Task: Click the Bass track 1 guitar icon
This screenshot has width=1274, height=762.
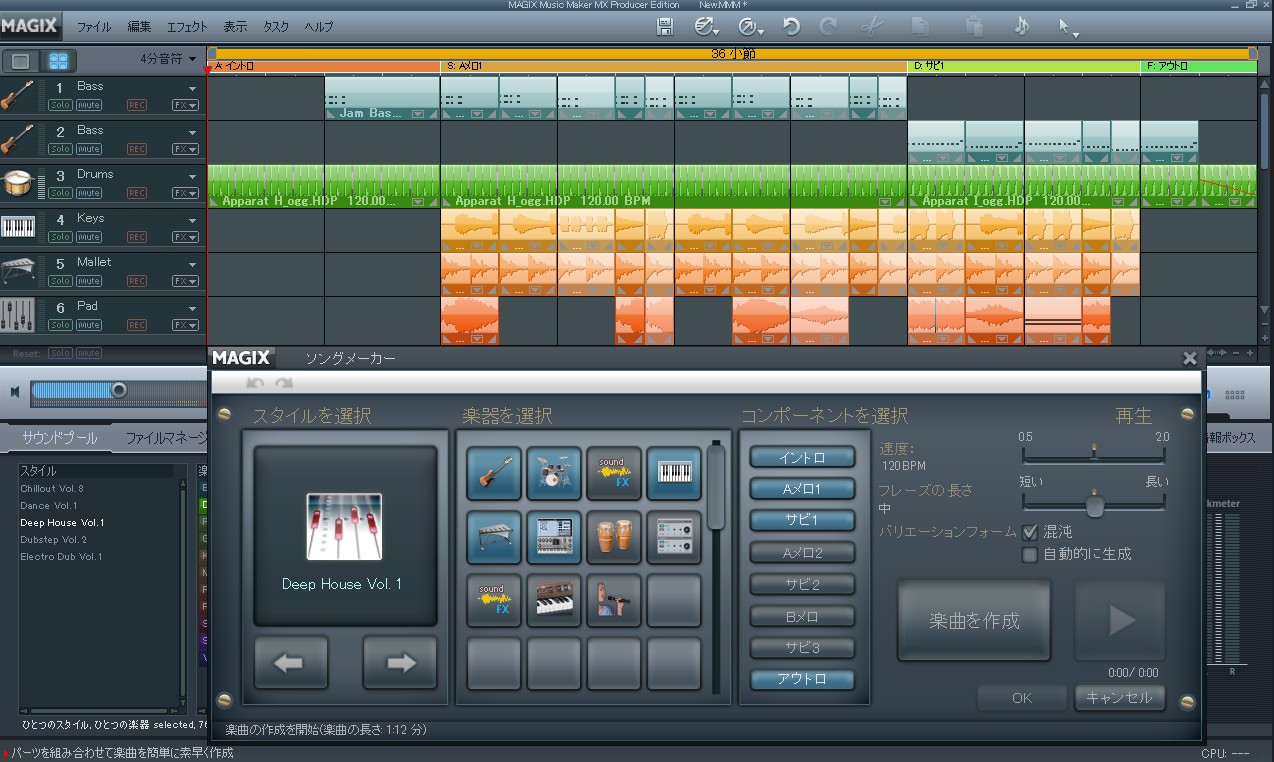Action: pyautogui.click(x=17, y=96)
